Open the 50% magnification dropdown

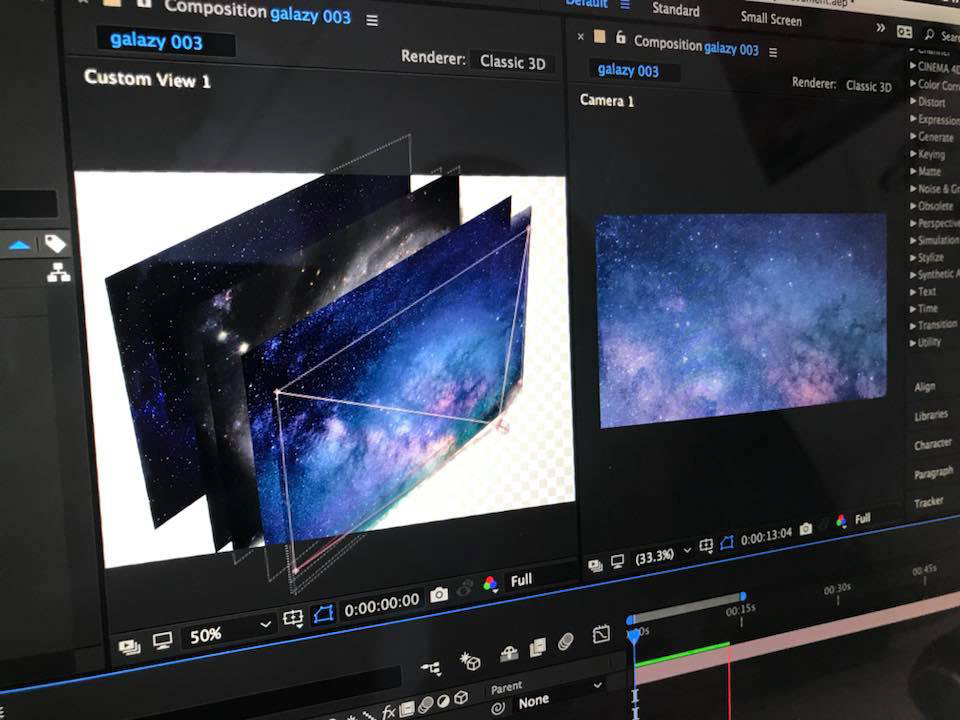point(230,631)
